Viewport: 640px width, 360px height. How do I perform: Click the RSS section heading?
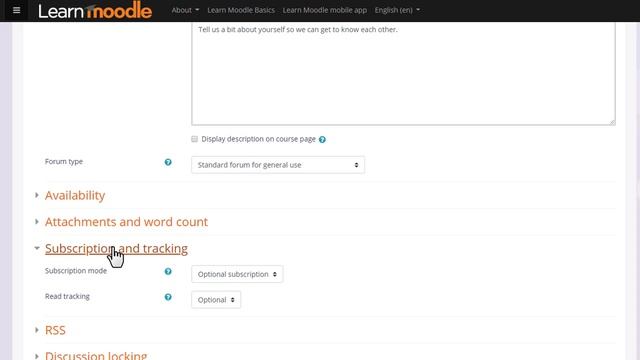click(55, 330)
